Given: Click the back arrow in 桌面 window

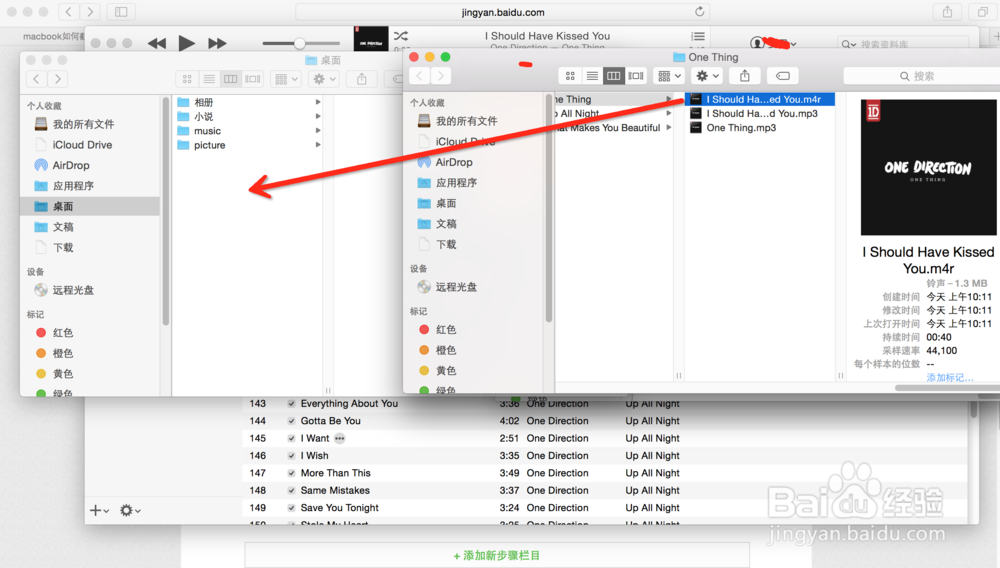Looking at the screenshot, I should (x=36, y=79).
